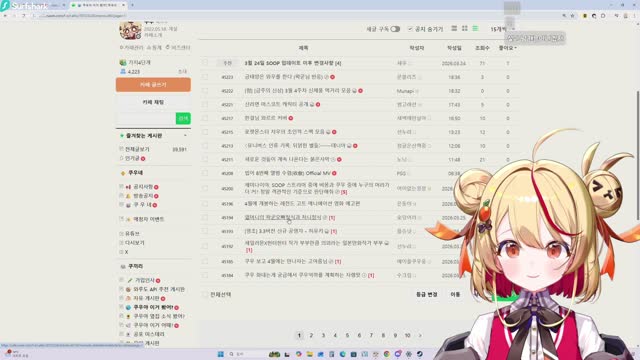Click the browser zoom magnifier icon

tap(564, 16)
